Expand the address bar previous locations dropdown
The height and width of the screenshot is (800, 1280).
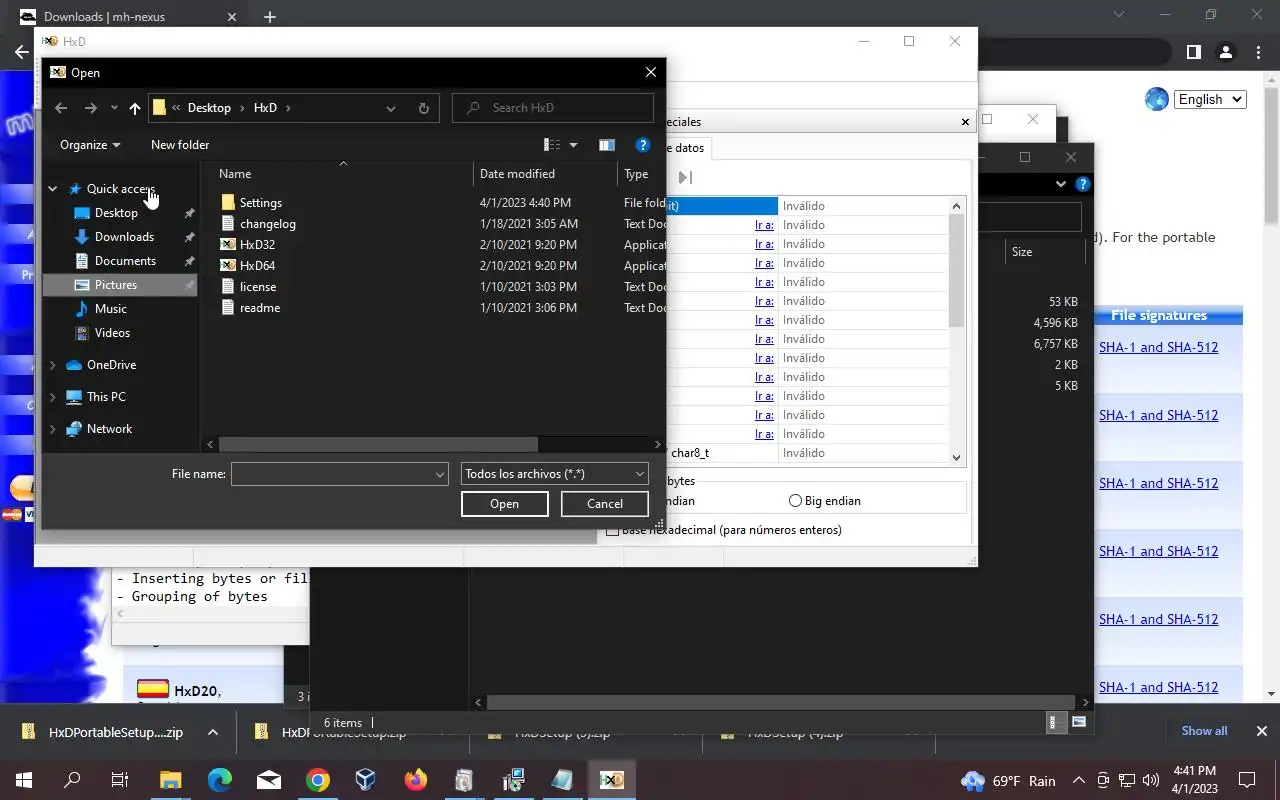(x=391, y=108)
